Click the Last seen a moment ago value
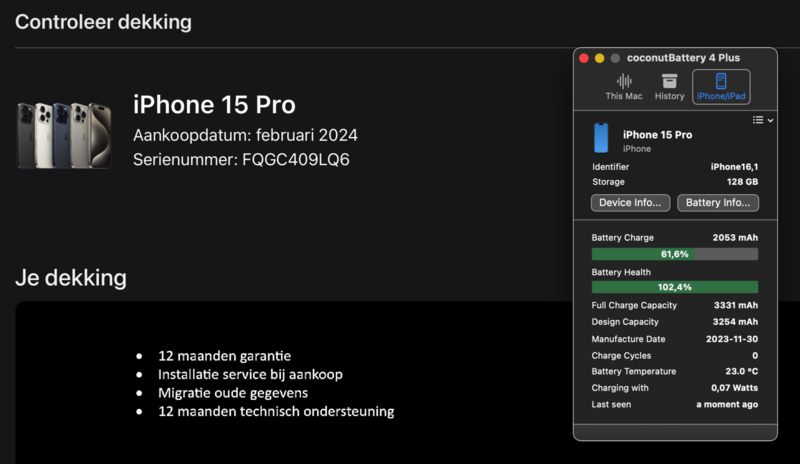The height and width of the screenshot is (464, 800). click(x=727, y=404)
